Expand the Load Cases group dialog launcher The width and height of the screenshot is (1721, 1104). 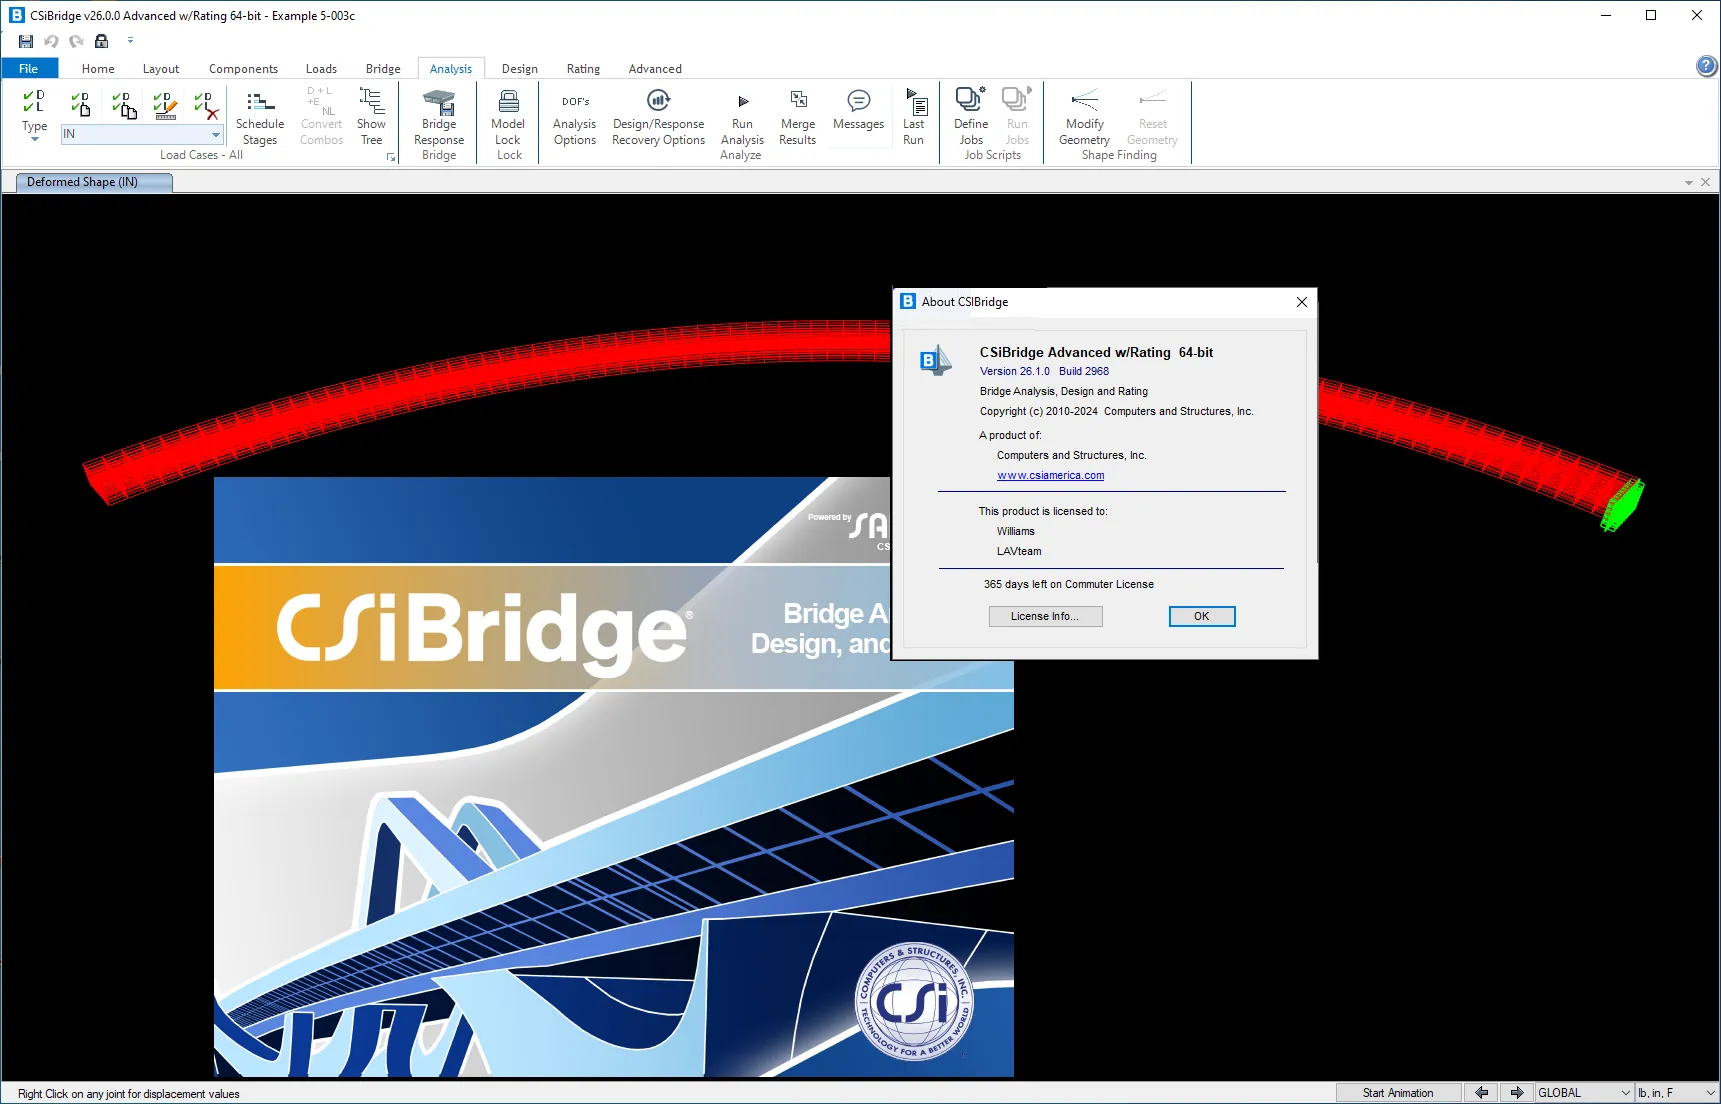391,157
